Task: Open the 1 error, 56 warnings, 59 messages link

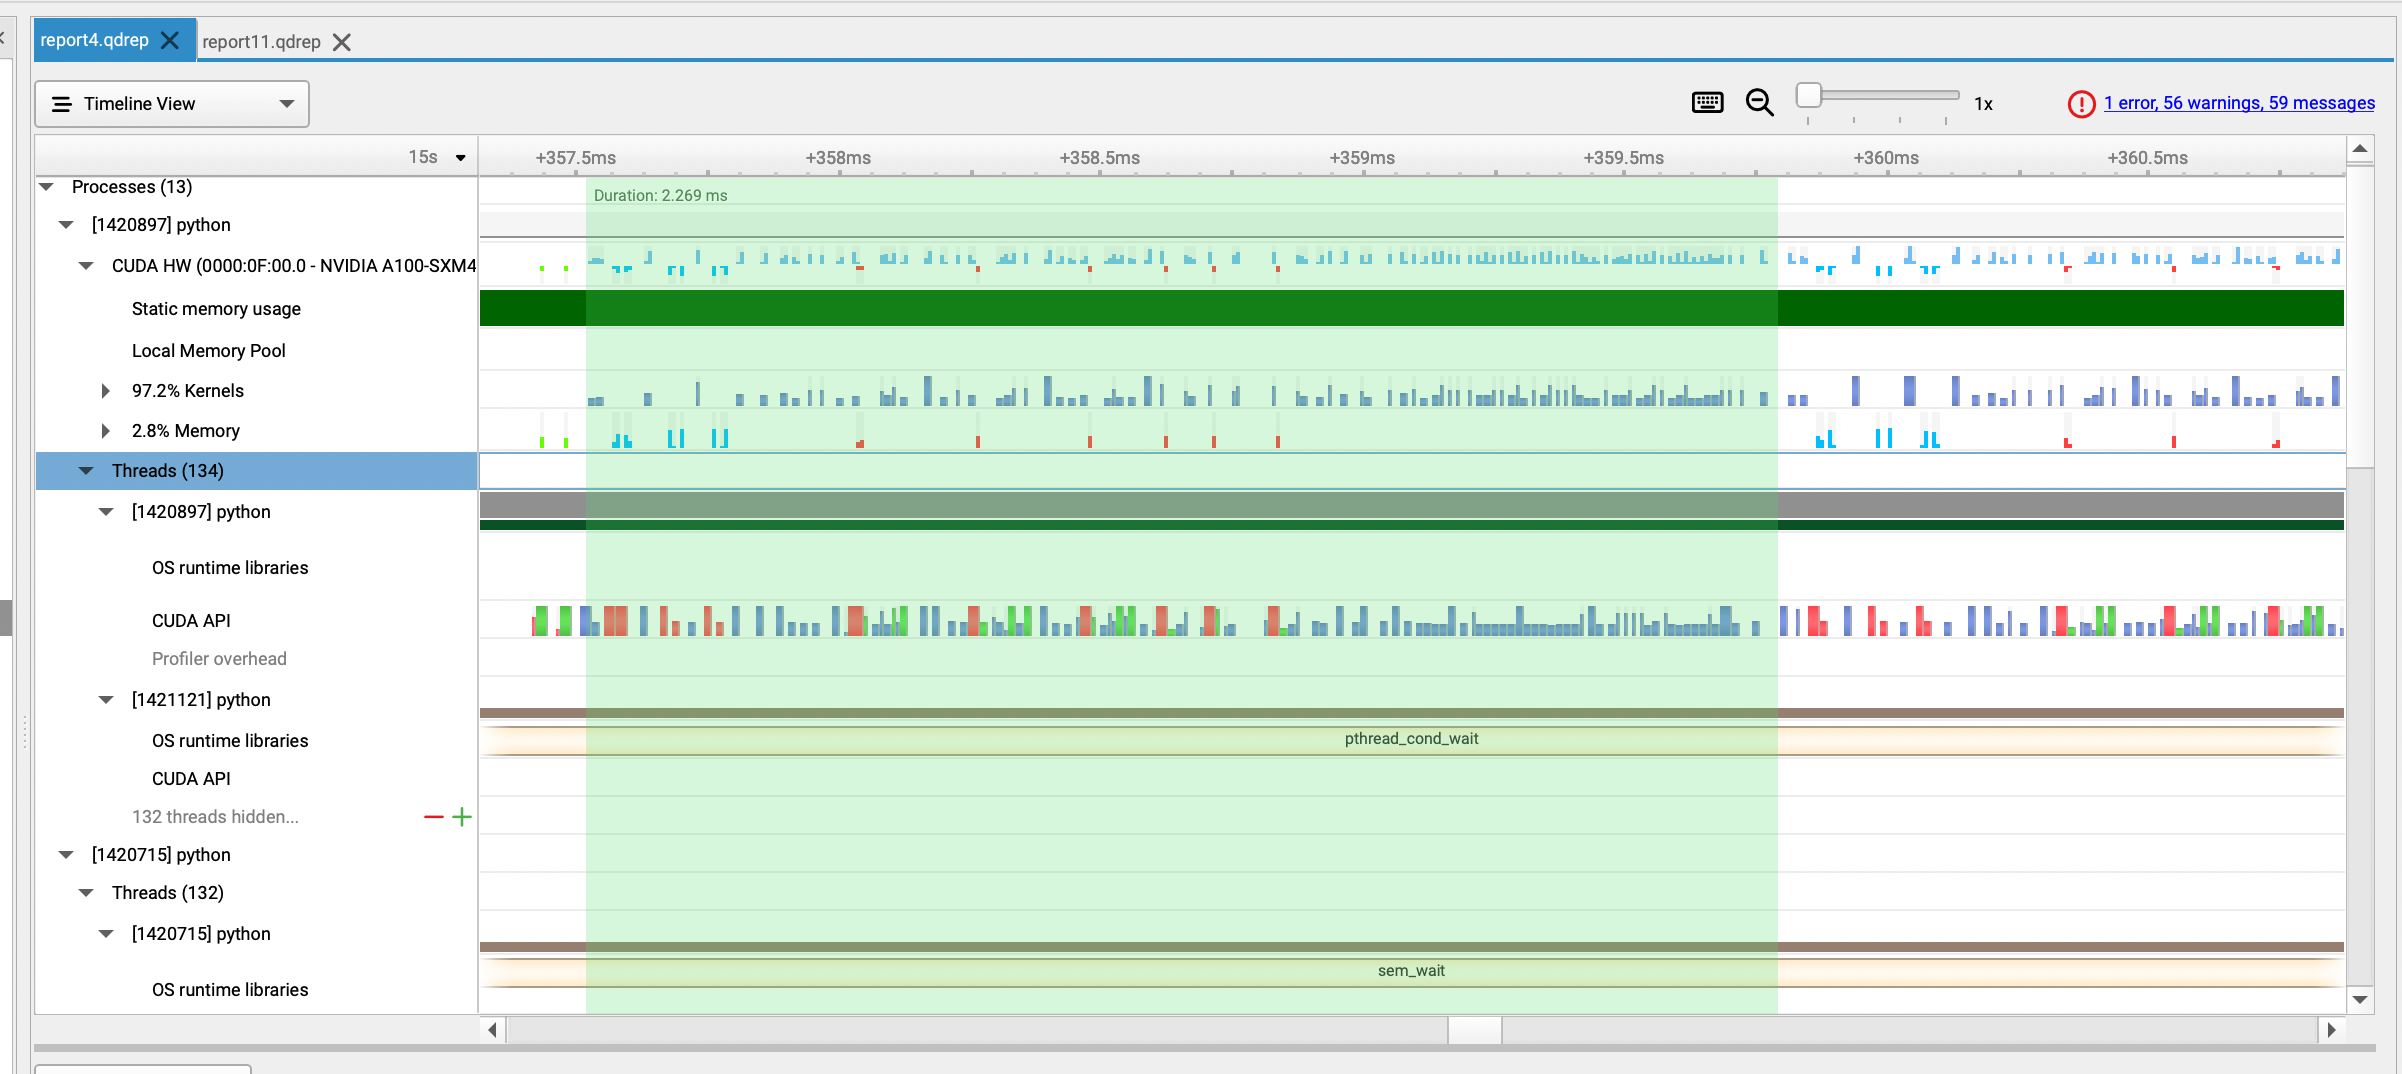Action: point(2239,103)
